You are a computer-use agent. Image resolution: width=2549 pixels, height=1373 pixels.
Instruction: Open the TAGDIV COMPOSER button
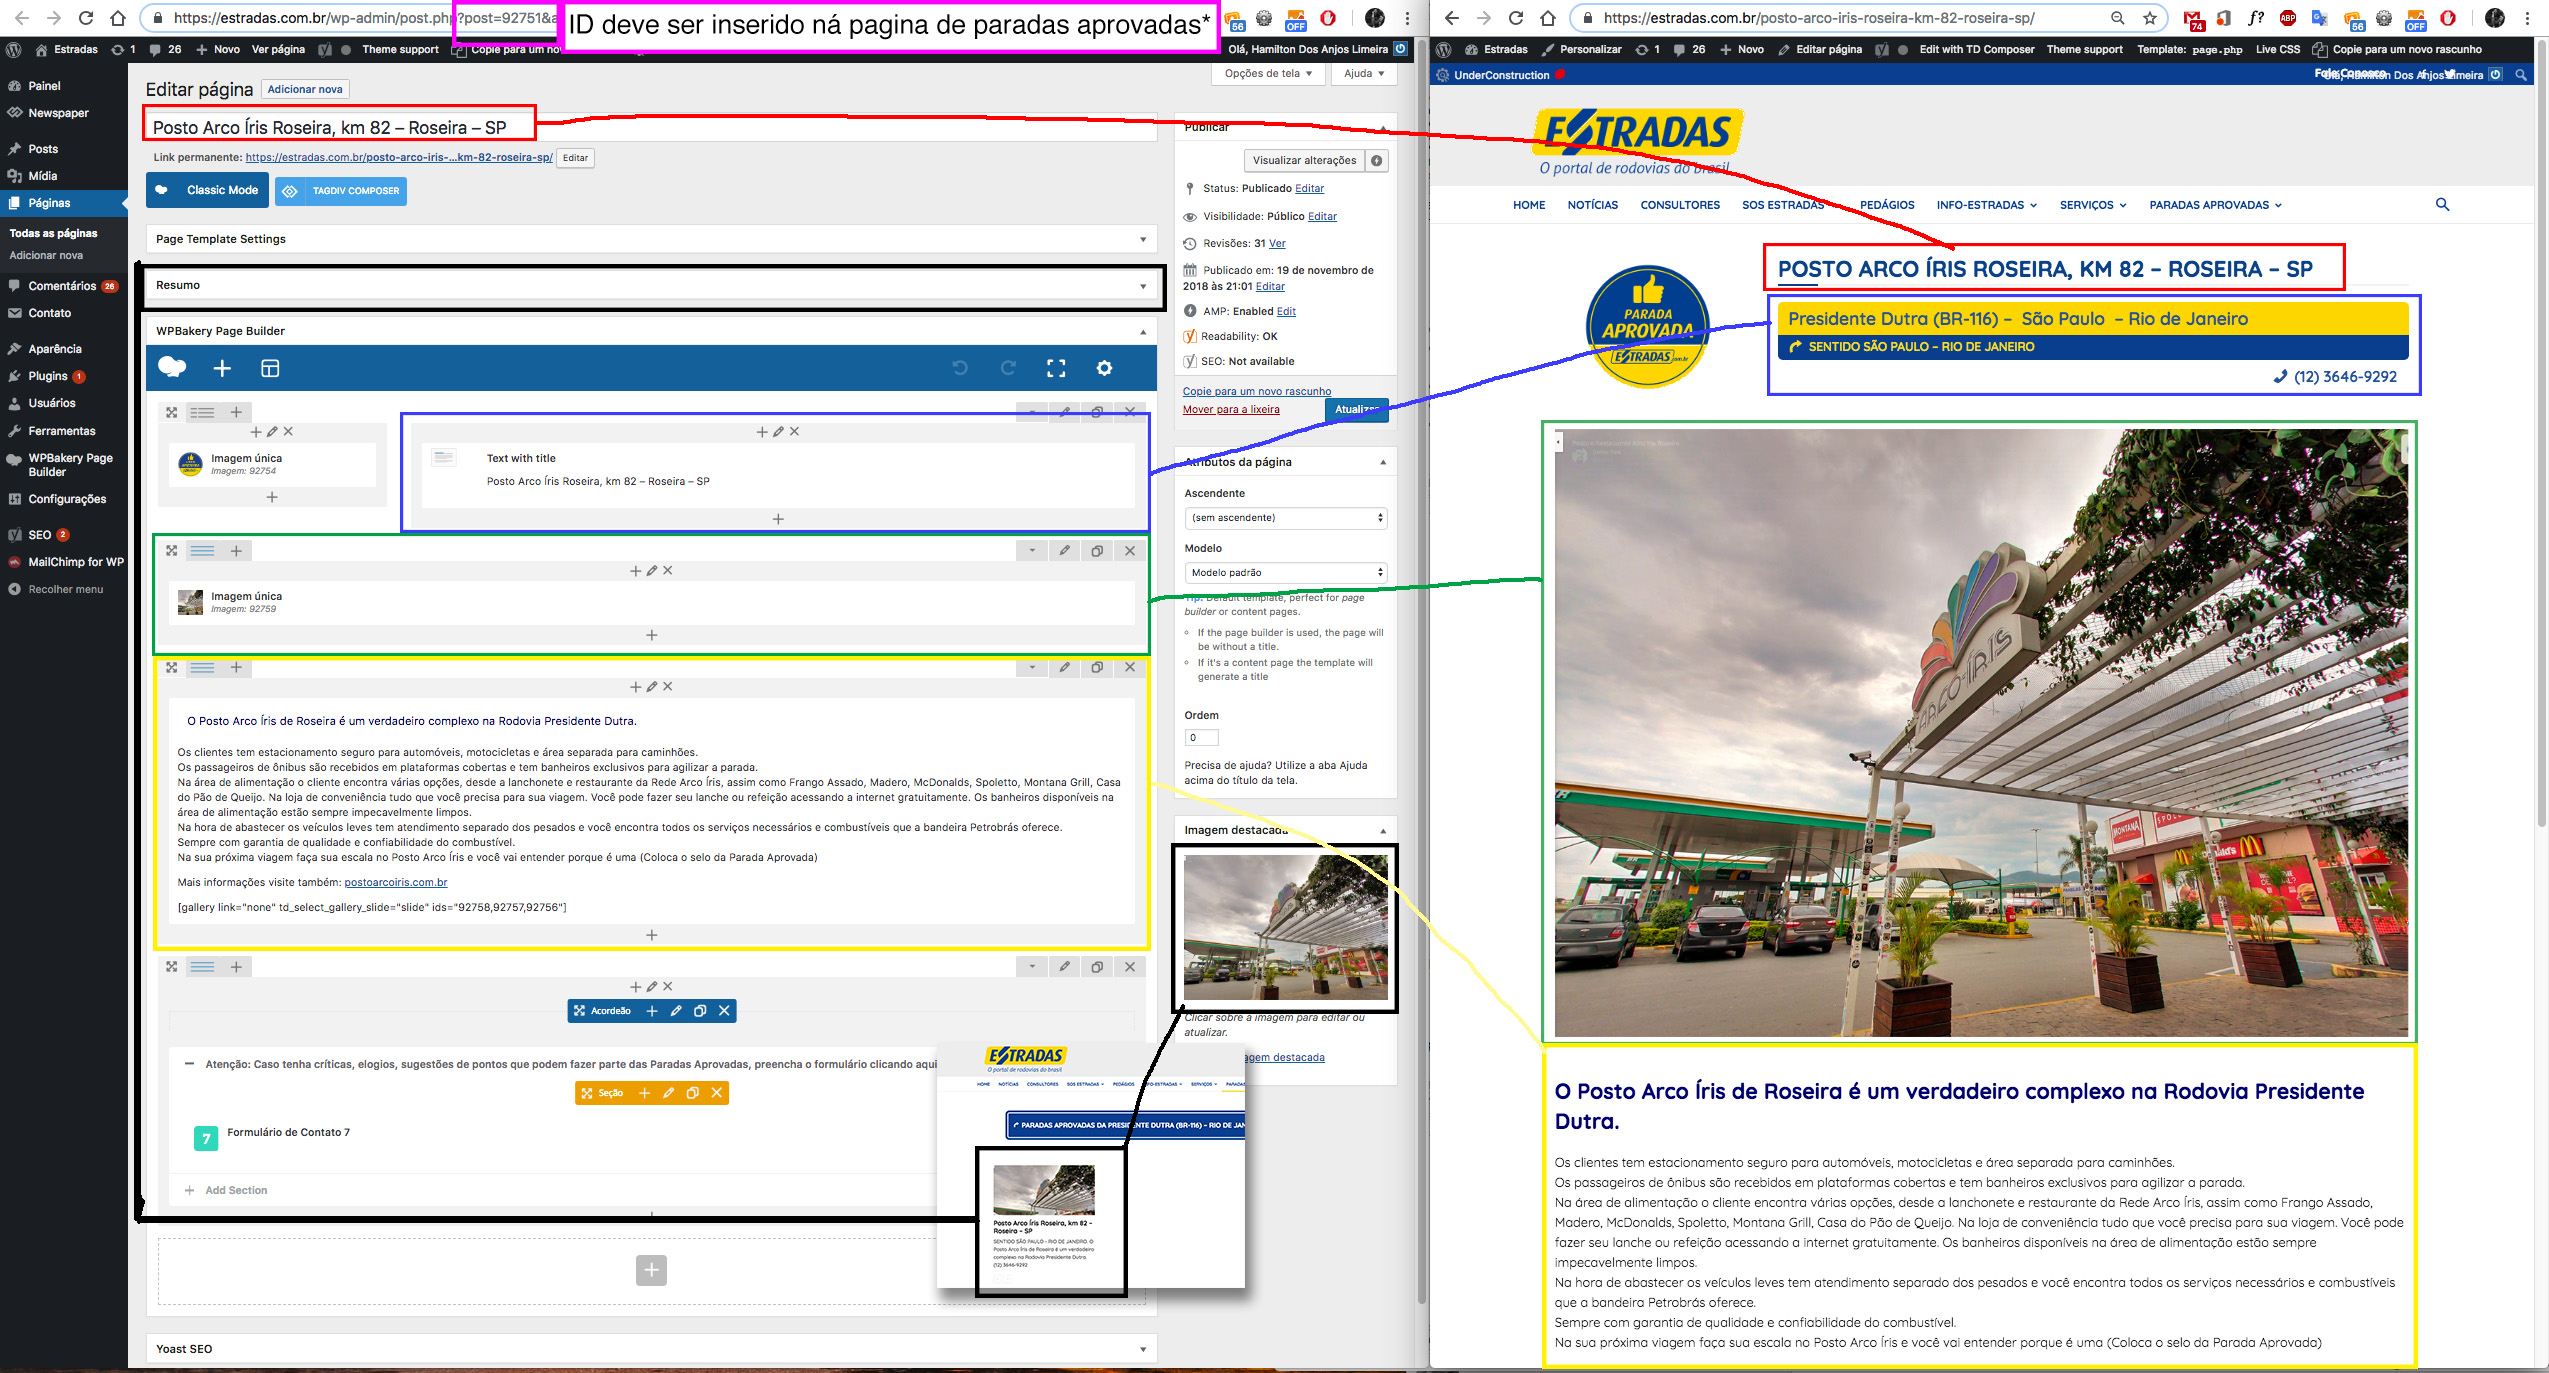[x=342, y=190]
